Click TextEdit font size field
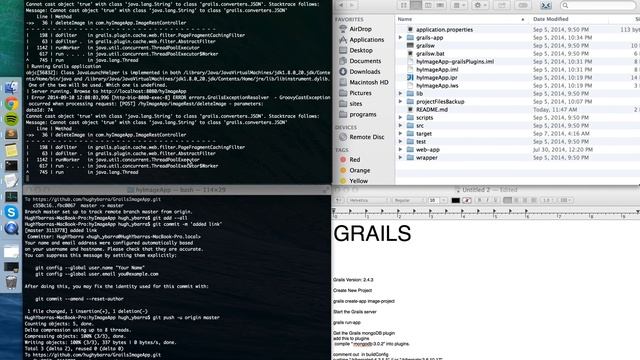The image size is (640, 360). click(x=433, y=200)
